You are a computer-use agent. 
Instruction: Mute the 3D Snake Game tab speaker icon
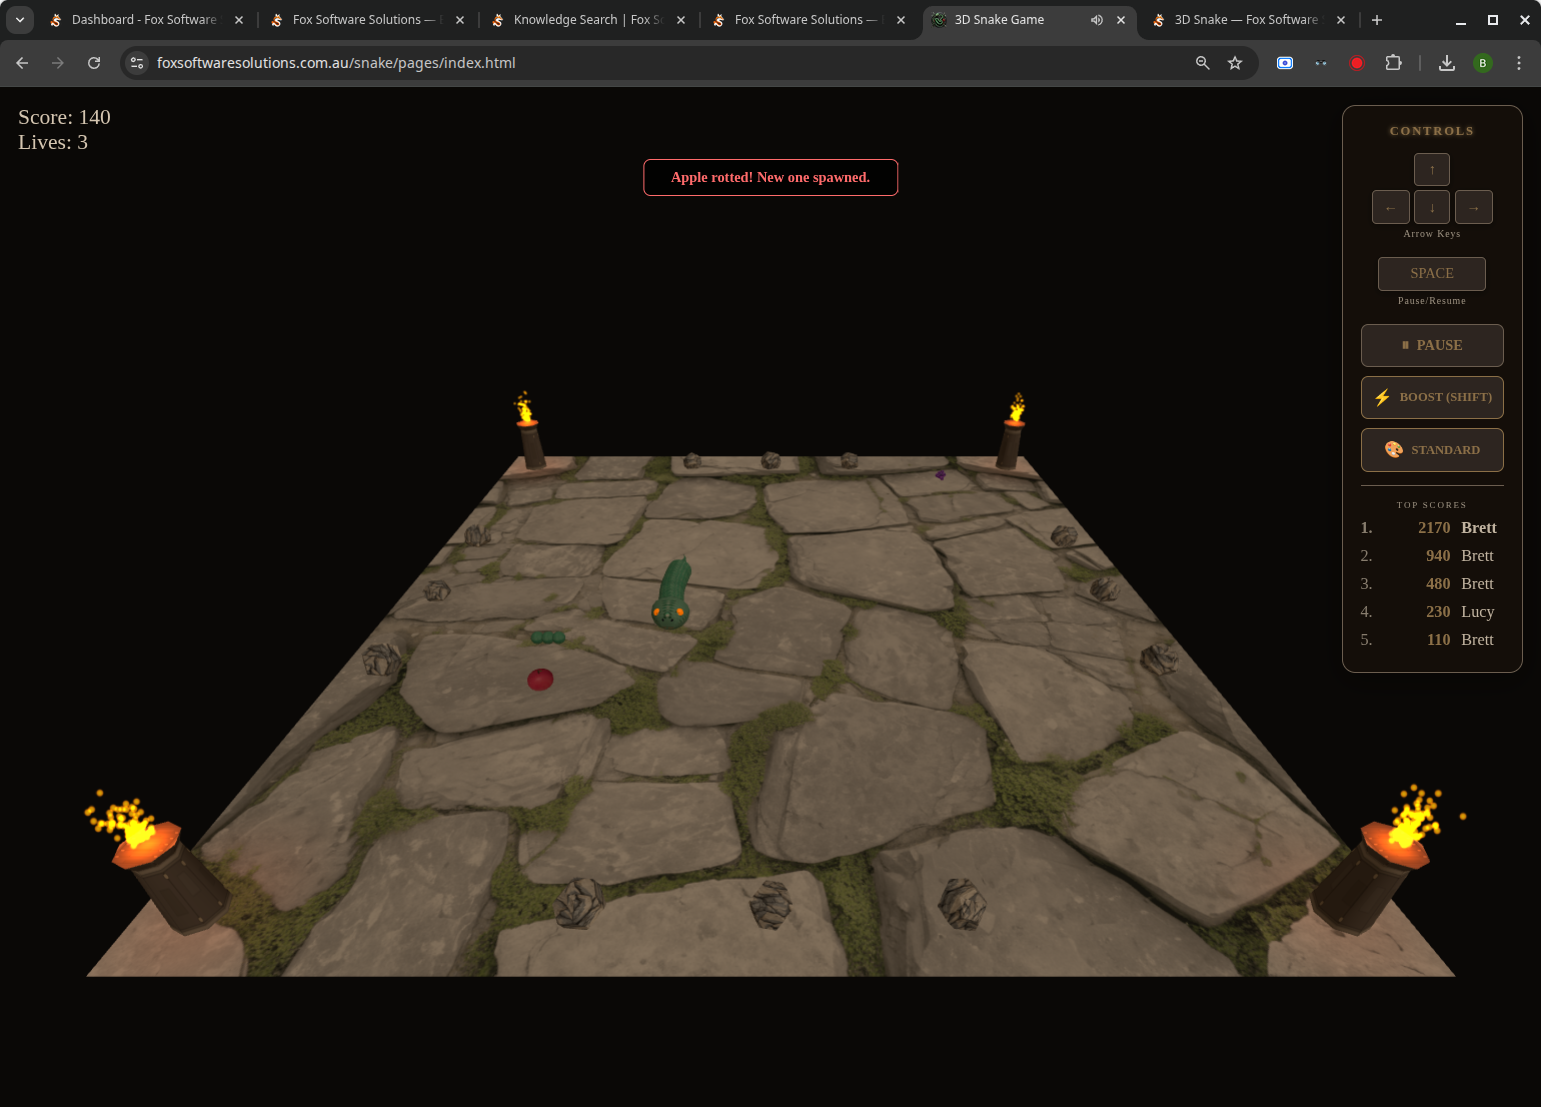1097,19
